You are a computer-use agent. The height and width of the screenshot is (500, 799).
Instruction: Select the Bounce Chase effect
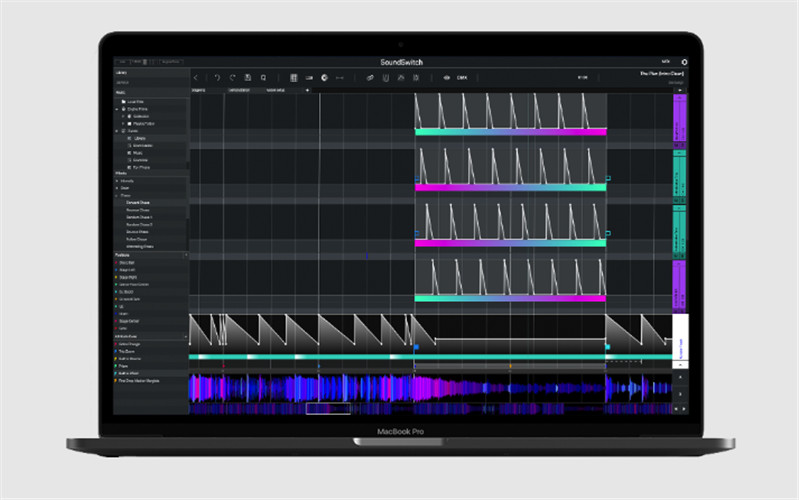coord(137,232)
